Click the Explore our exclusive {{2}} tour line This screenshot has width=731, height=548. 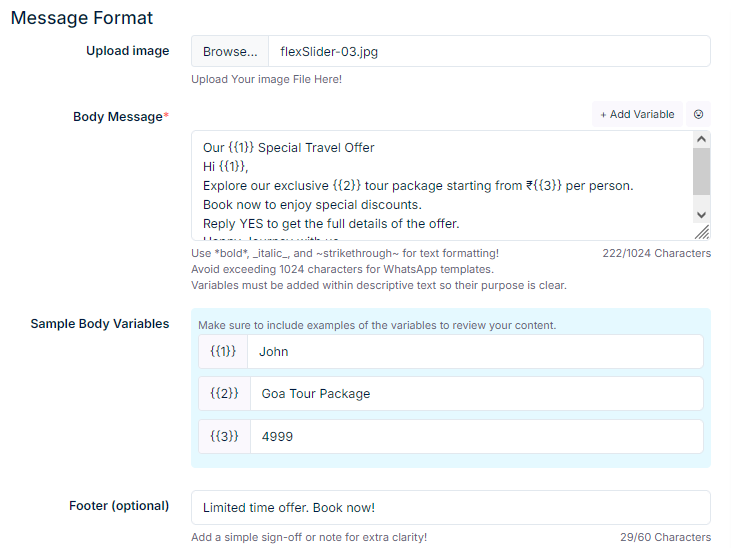coord(418,186)
